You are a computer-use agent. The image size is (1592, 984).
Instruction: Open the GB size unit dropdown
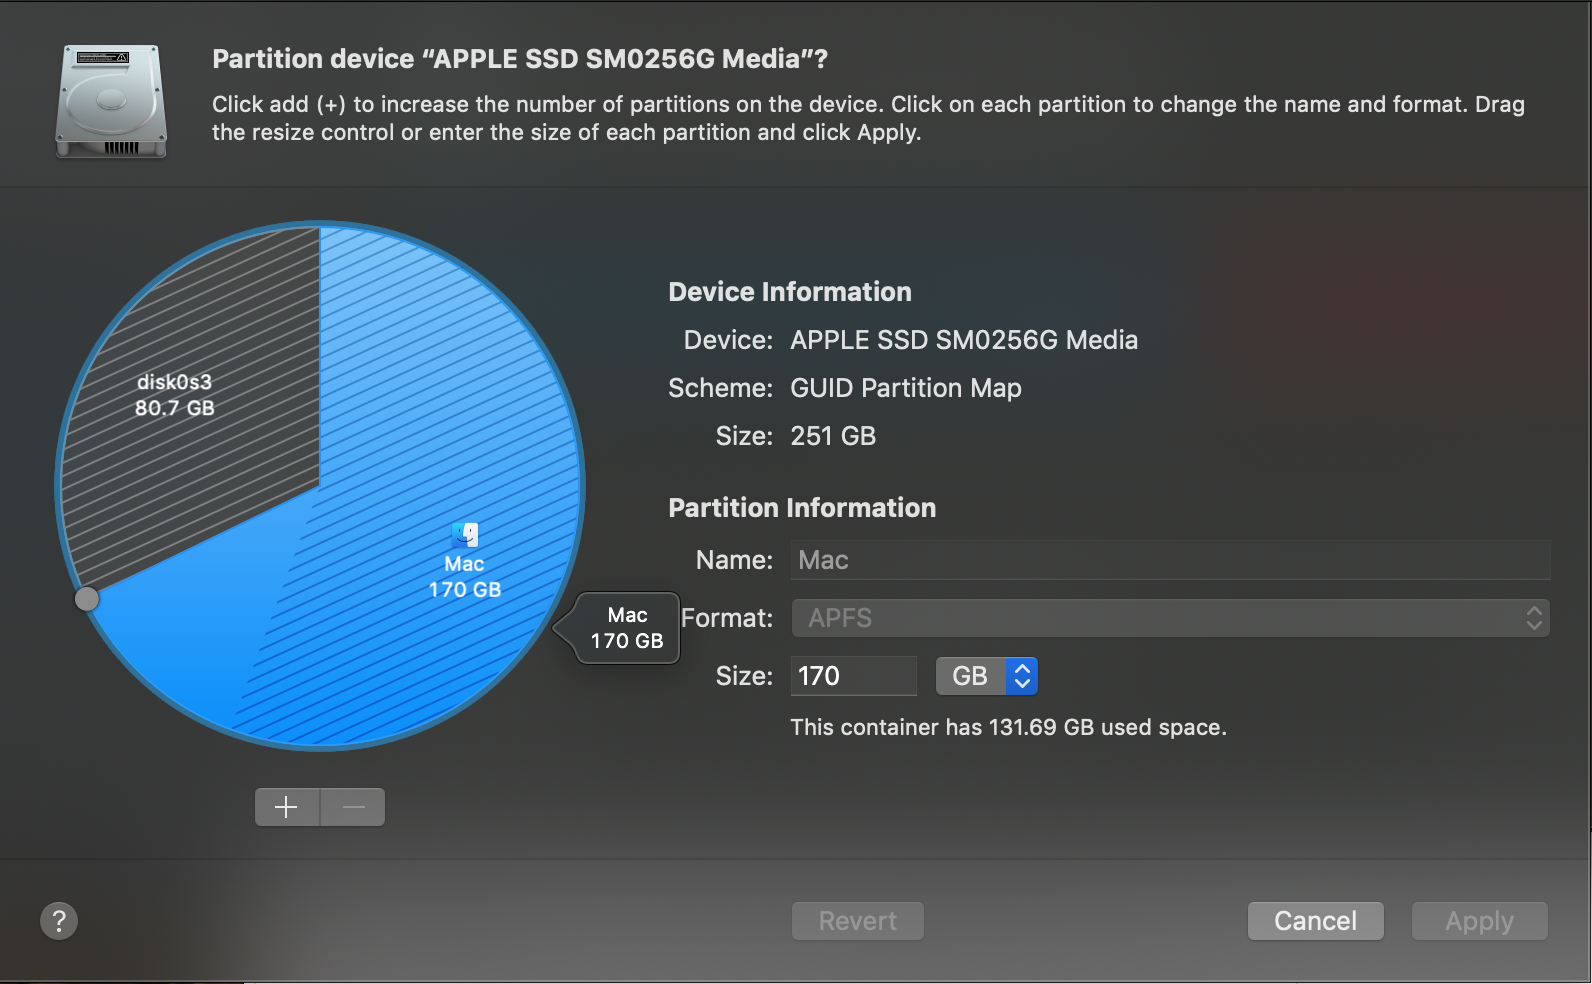tap(986, 676)
